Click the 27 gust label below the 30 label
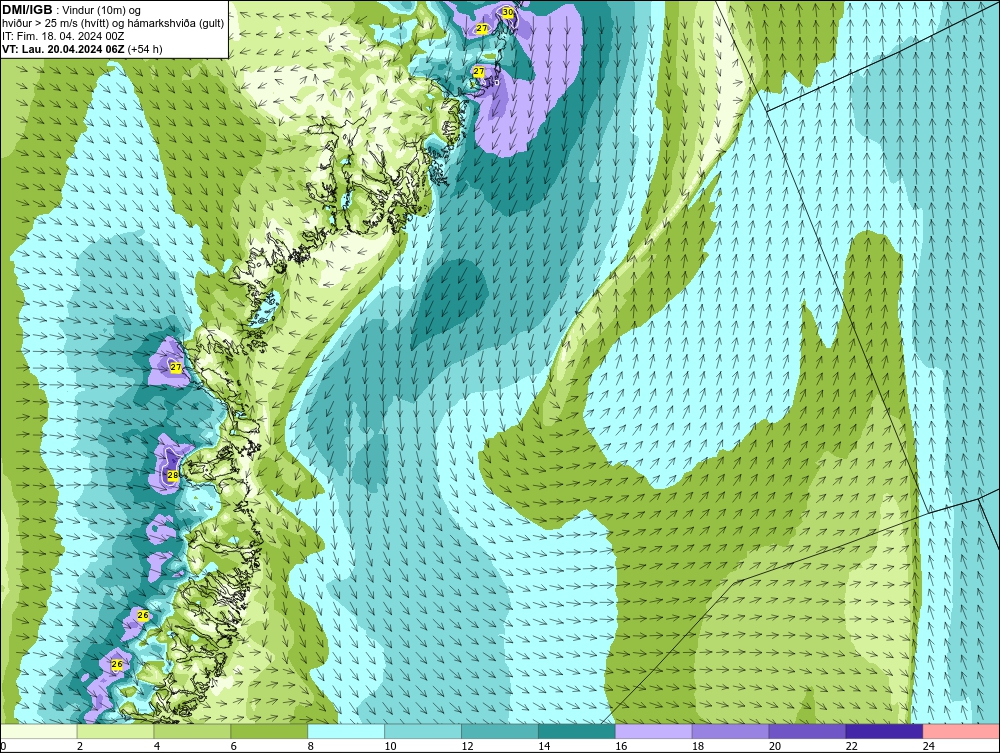The image size is (1000, 753). pyautogui.click(x=478, y=72)
